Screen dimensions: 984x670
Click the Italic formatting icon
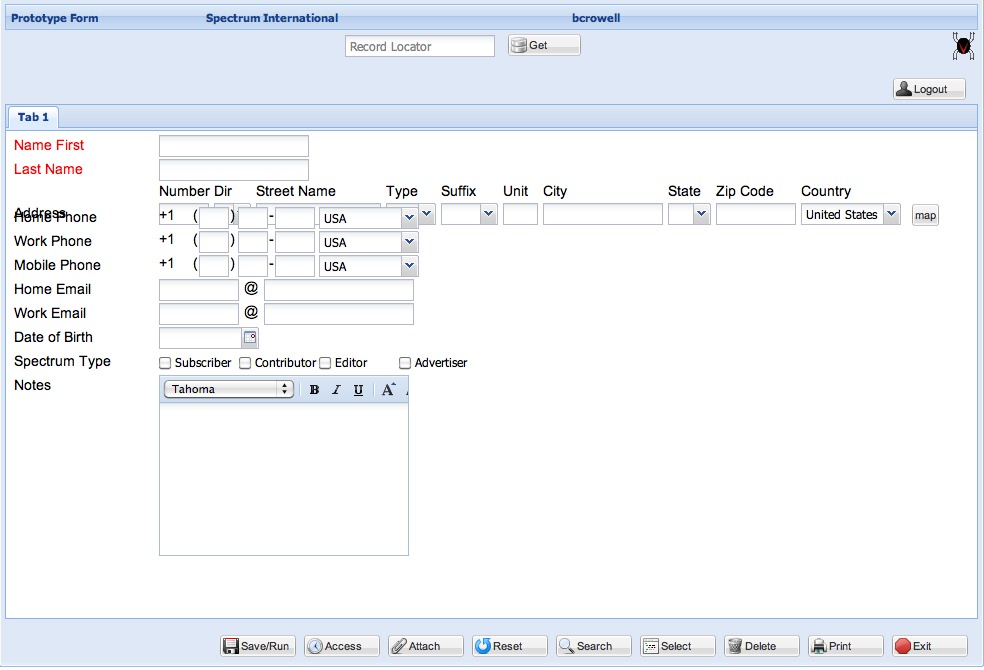(x=336, y=390)
